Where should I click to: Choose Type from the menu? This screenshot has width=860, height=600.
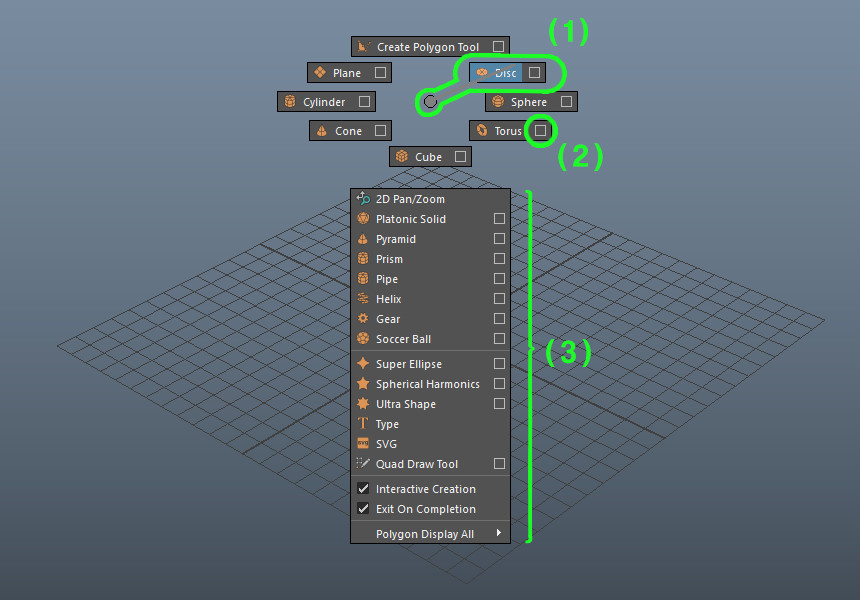pyautogui.click(x=431, y=423)
